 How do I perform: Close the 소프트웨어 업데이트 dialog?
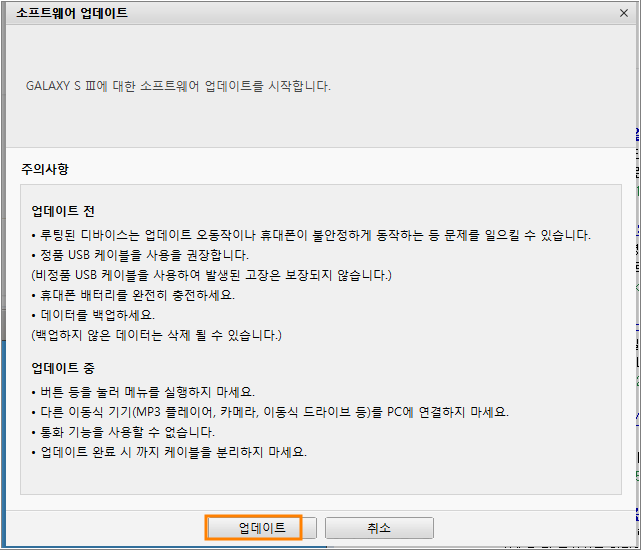tap(624, 13)
